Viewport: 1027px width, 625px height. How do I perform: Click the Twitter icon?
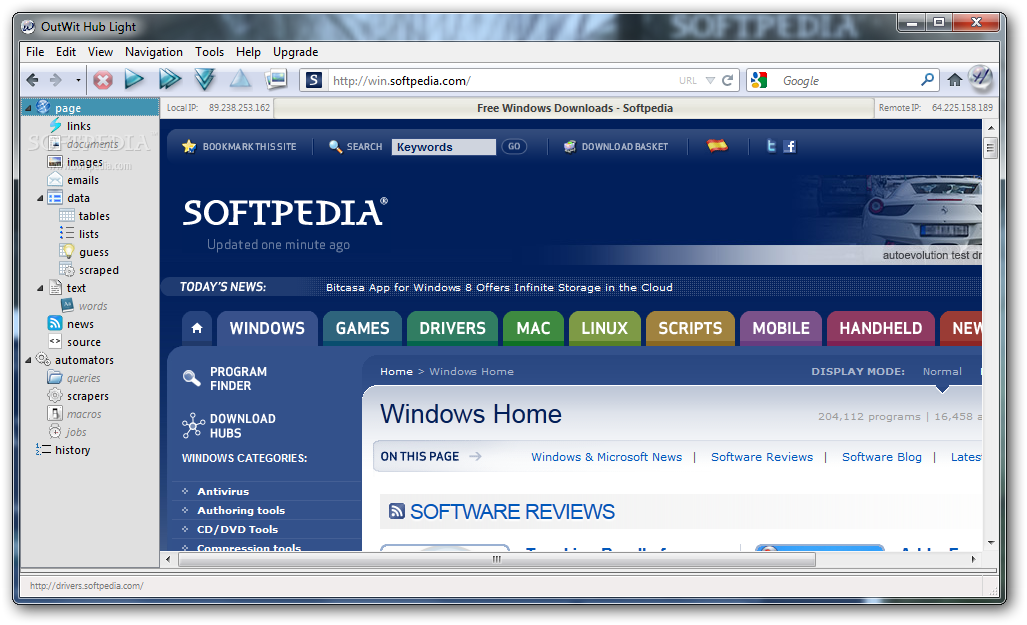[771, 146]
